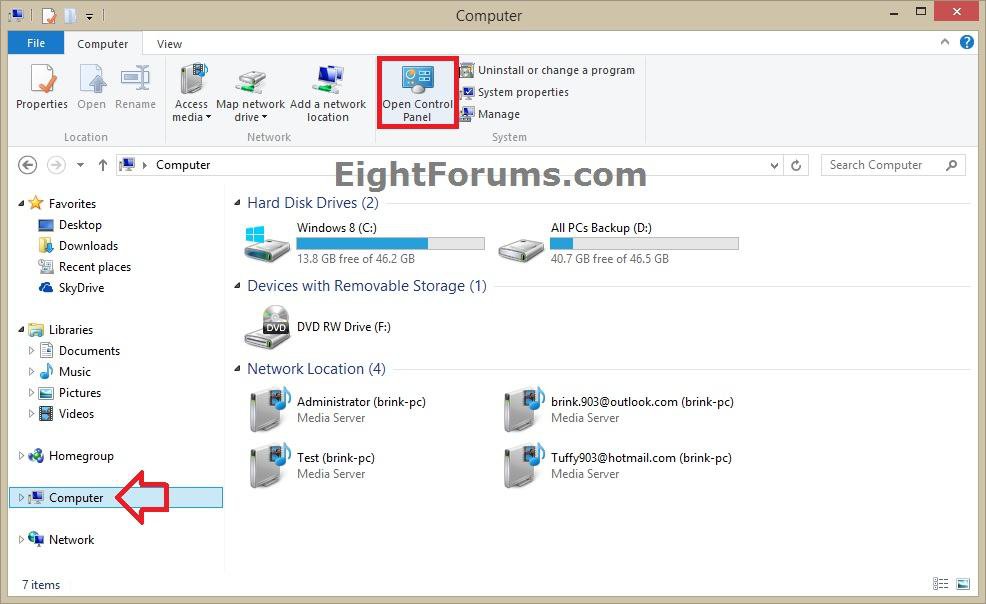986x604 pixels.
Task: Click Computer in the address bar
Action: click(x=183, y=165)
